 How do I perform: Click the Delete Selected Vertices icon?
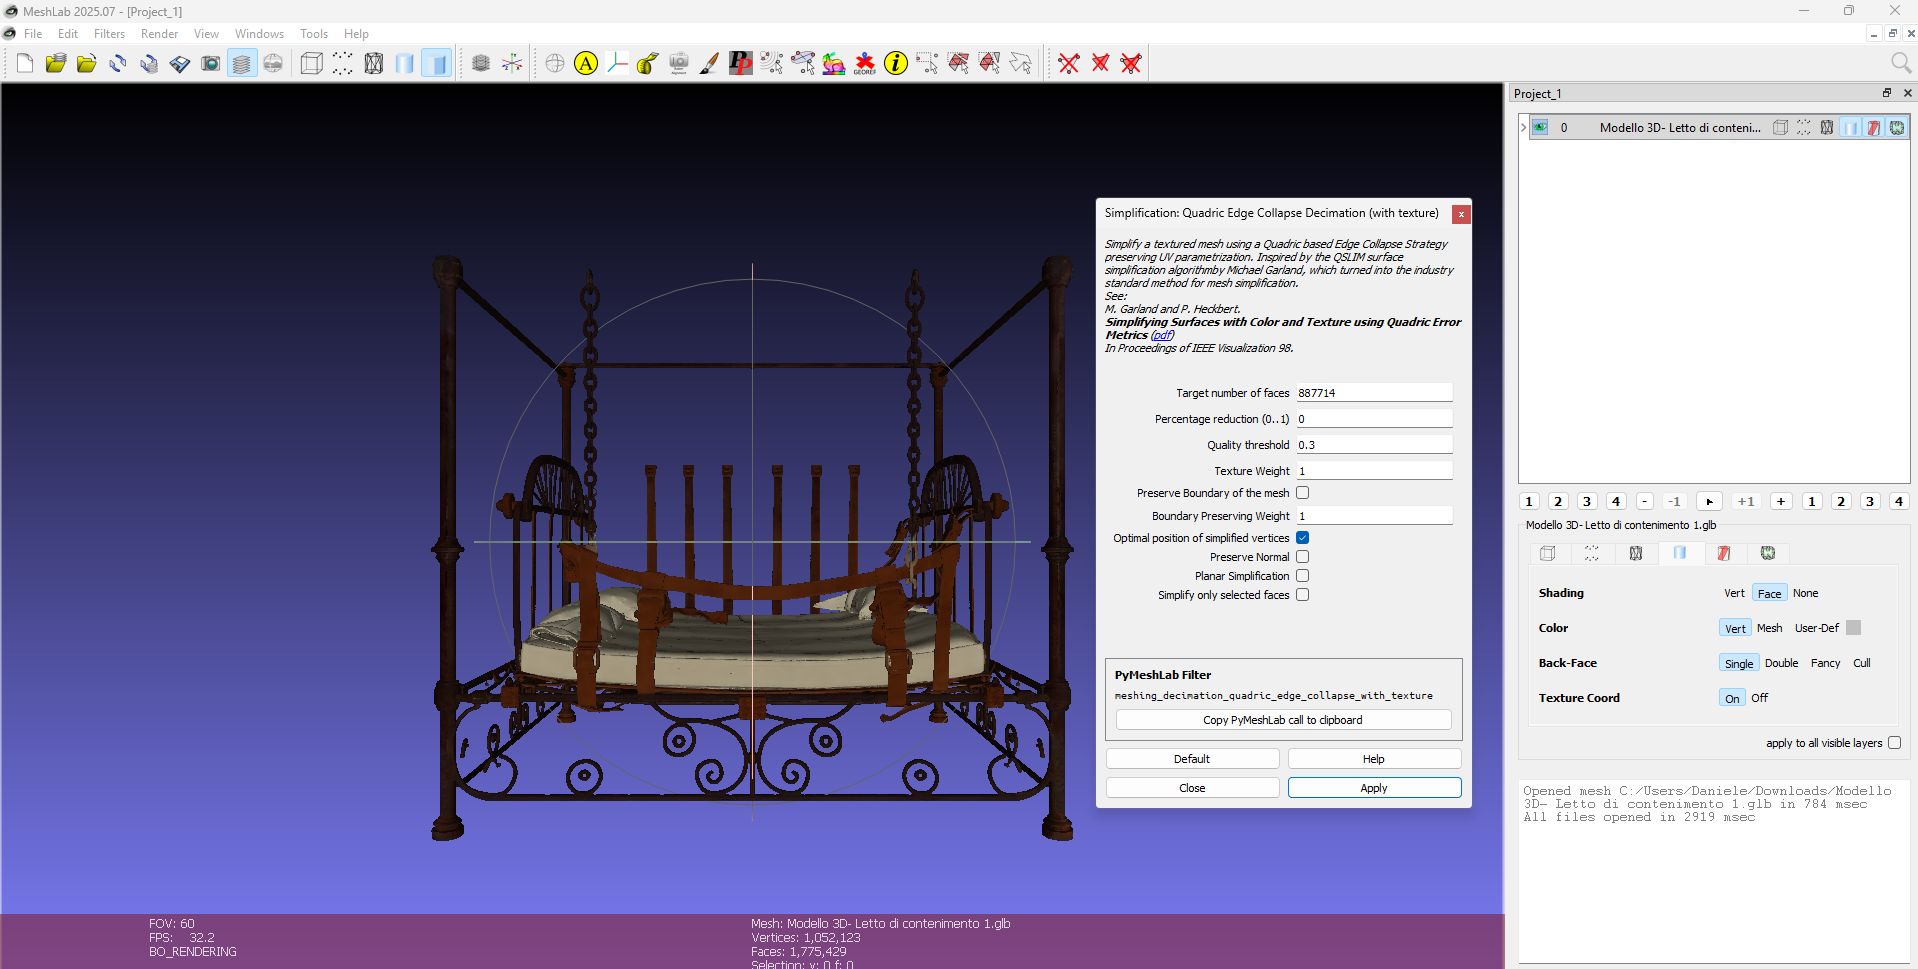(x=1069, y=64)
